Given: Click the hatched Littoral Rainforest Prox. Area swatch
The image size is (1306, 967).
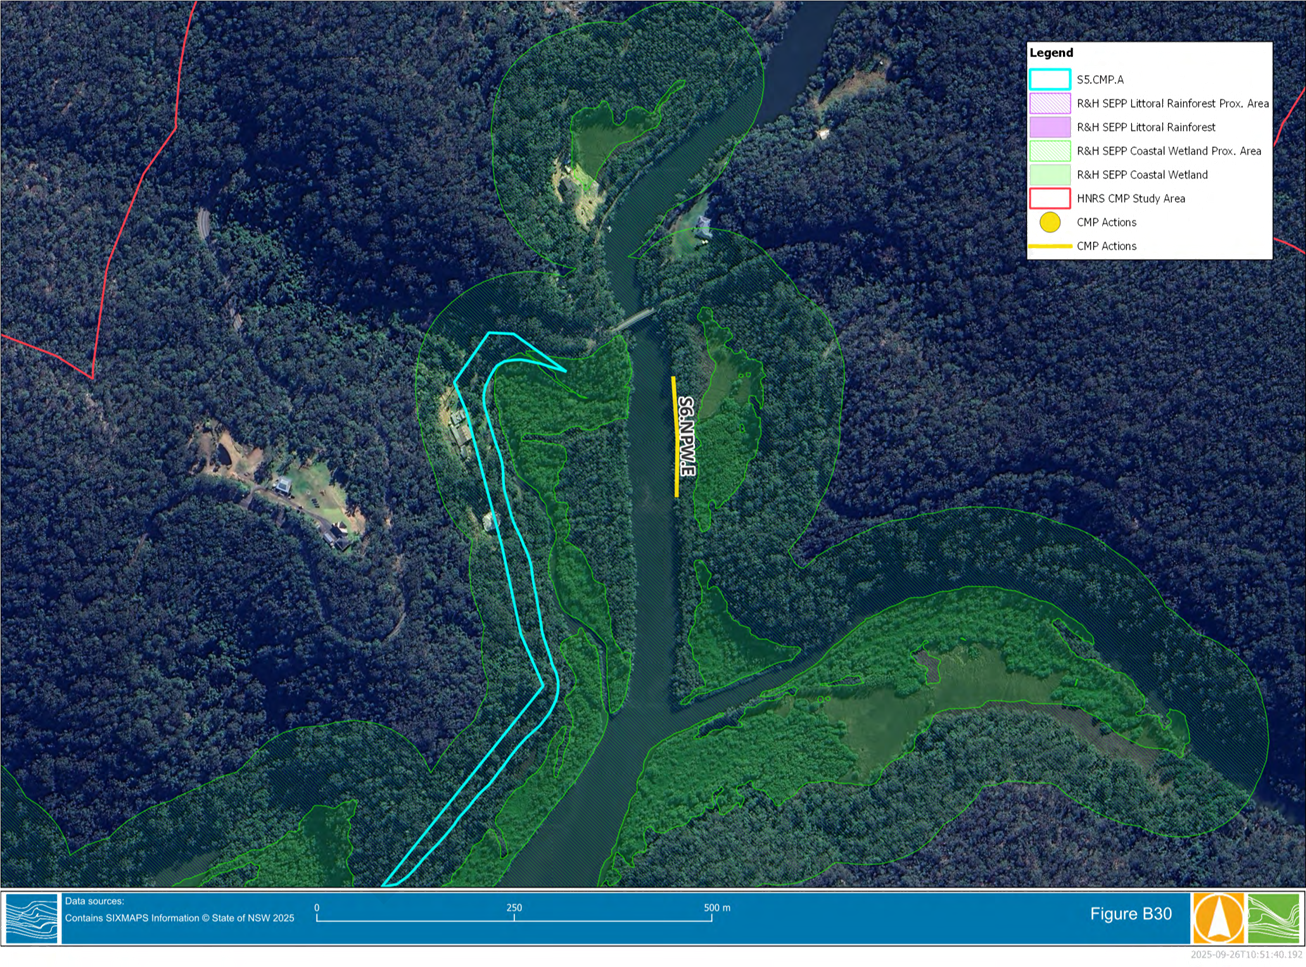Looking at the screenshot, I should (1050, 103).
